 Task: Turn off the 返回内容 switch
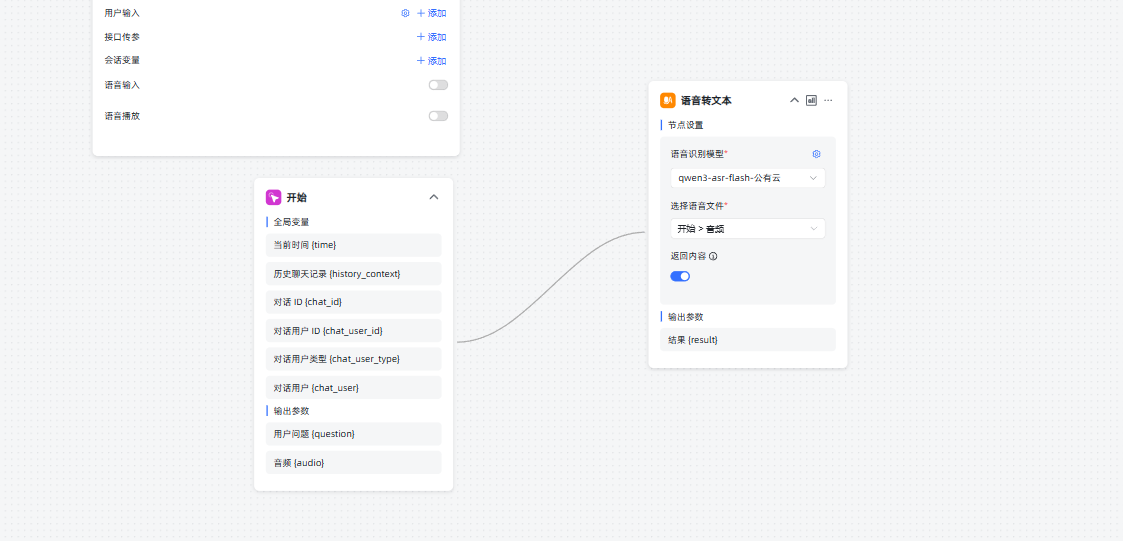point(680,276)
